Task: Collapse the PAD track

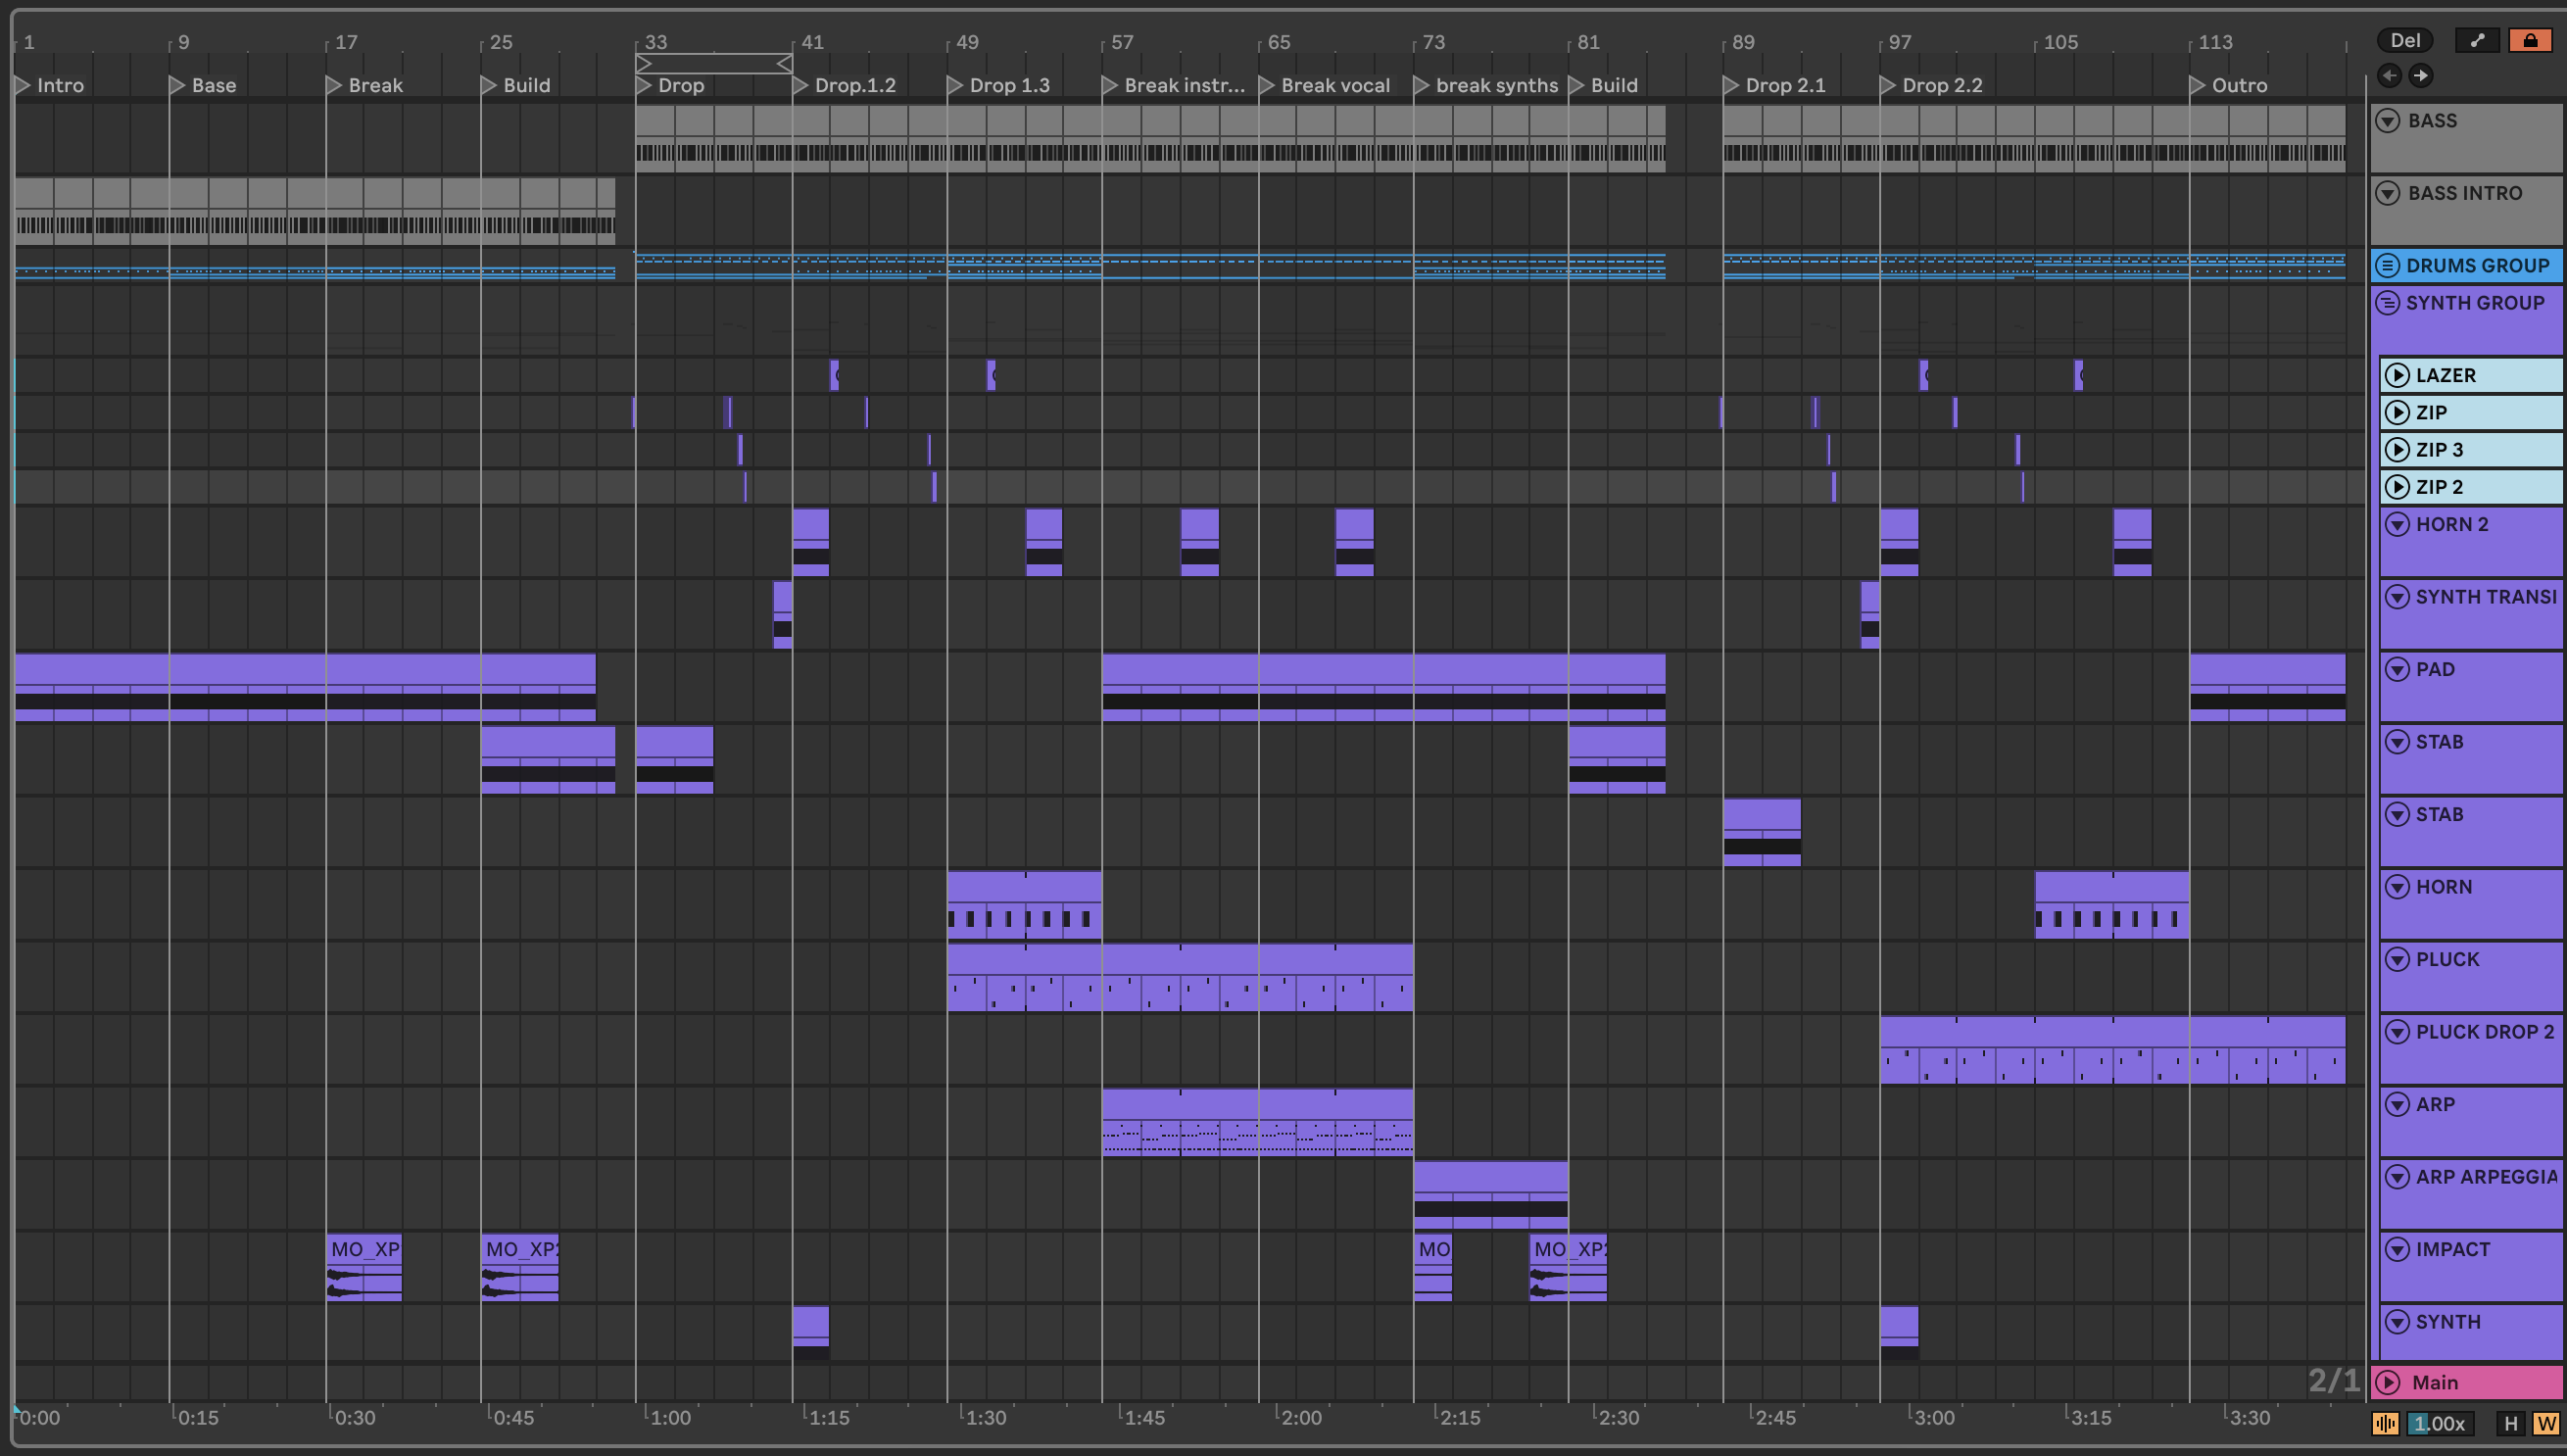Action: tap(2397, 669)
